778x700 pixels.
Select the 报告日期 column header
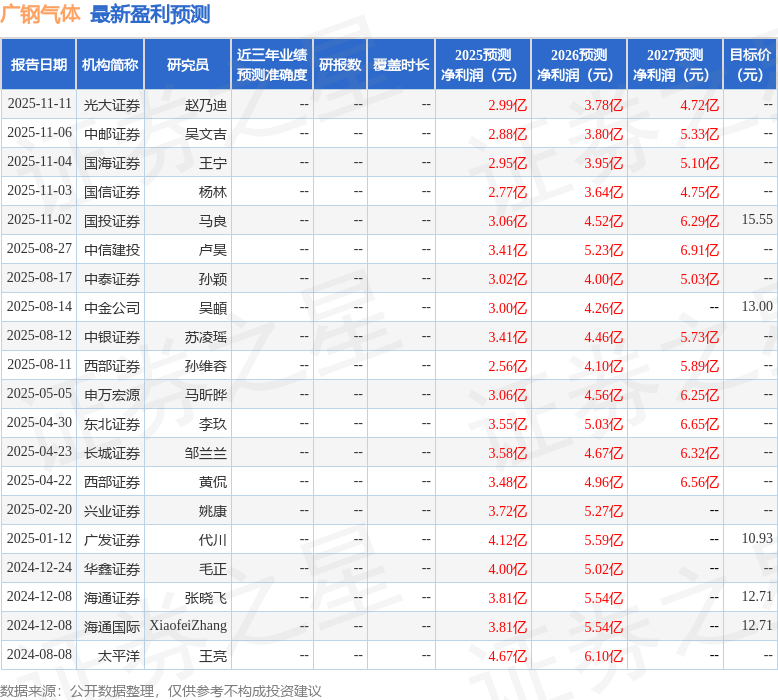click(x=39, y=64)
